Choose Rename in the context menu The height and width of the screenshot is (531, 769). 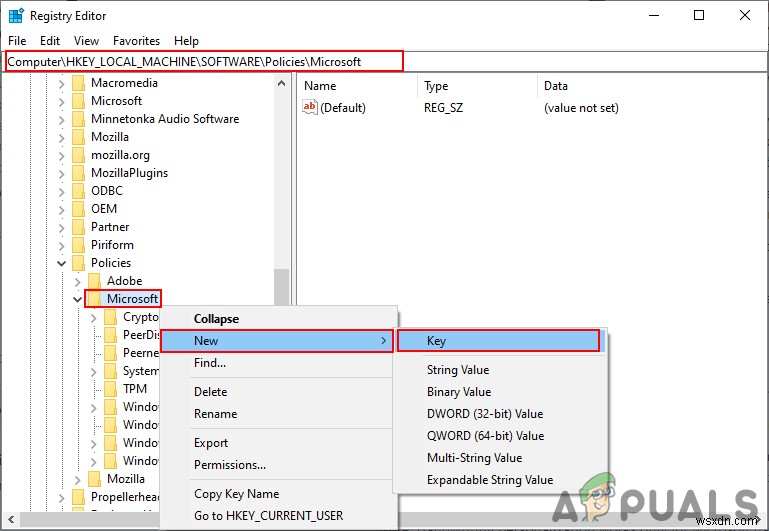pyautogui.click(x=278, y=414)
